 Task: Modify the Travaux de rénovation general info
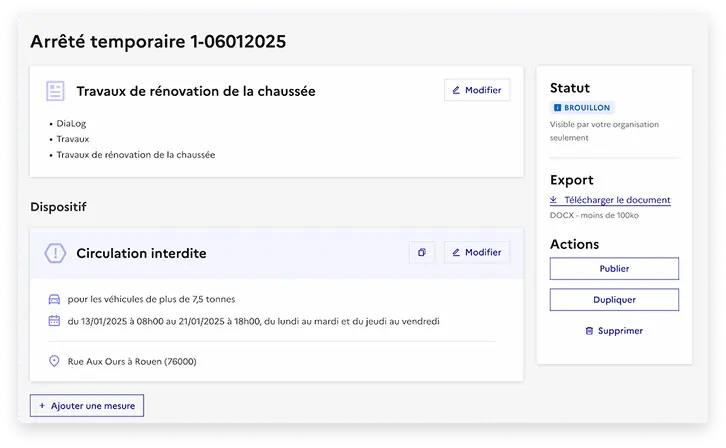pyautogui.click(x=477, y=90)
